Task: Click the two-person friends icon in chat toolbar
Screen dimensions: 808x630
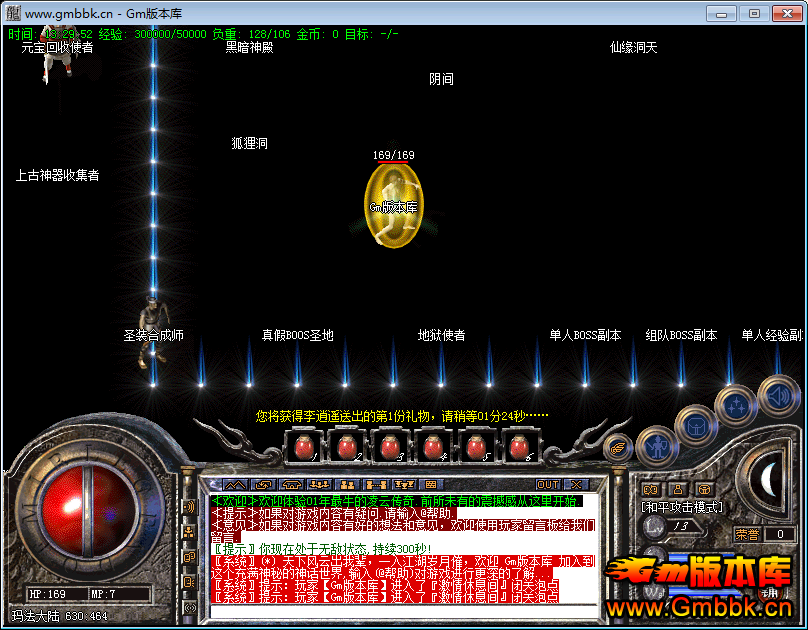Action: click(348, 484)
